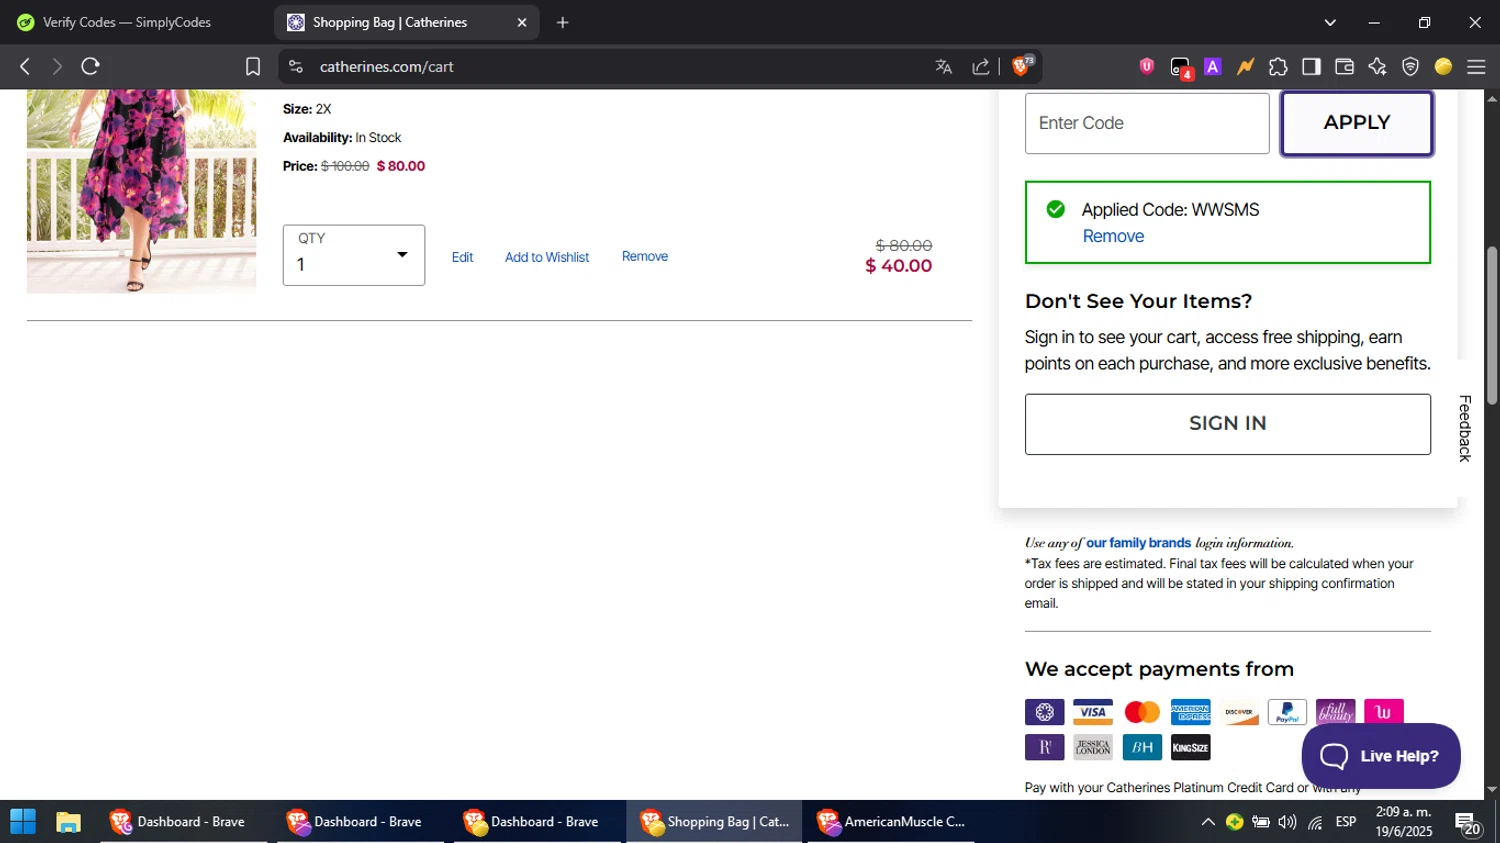
Task: Add the dress to Wishlist
Action: [x=547, y=257]
